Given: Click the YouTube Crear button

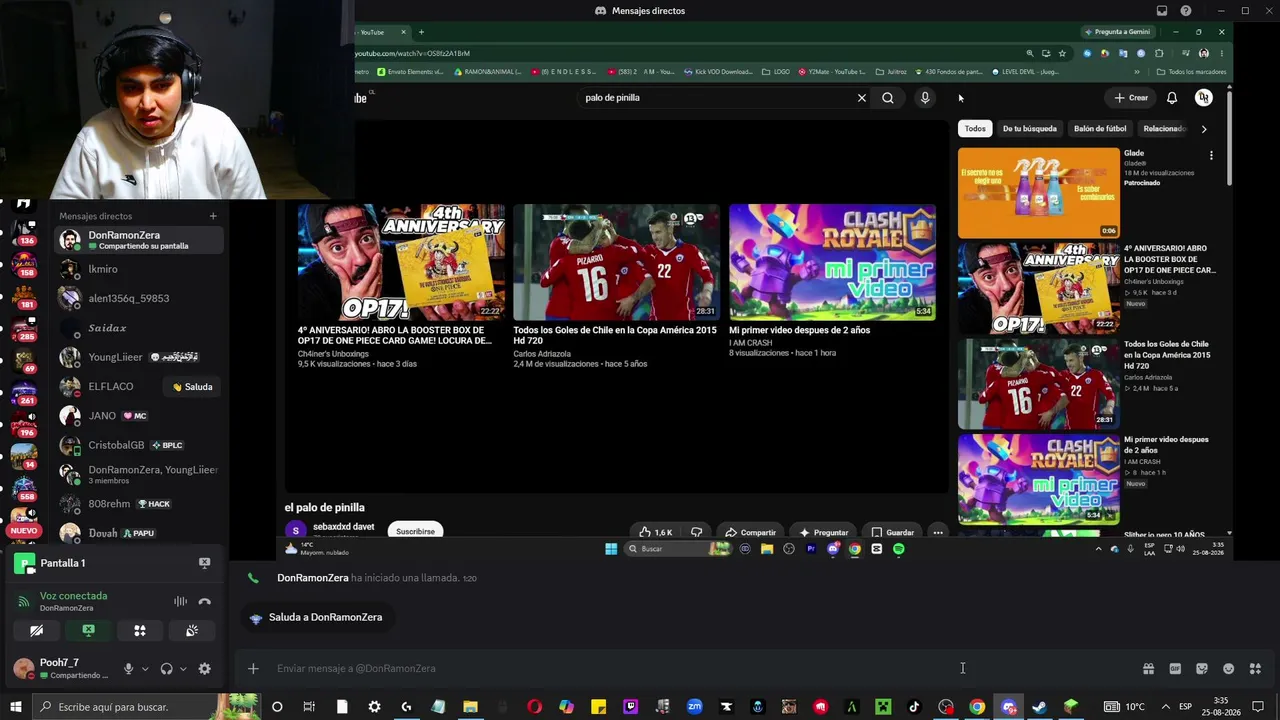Looking at the screenshot, I should coord(1131,98).
